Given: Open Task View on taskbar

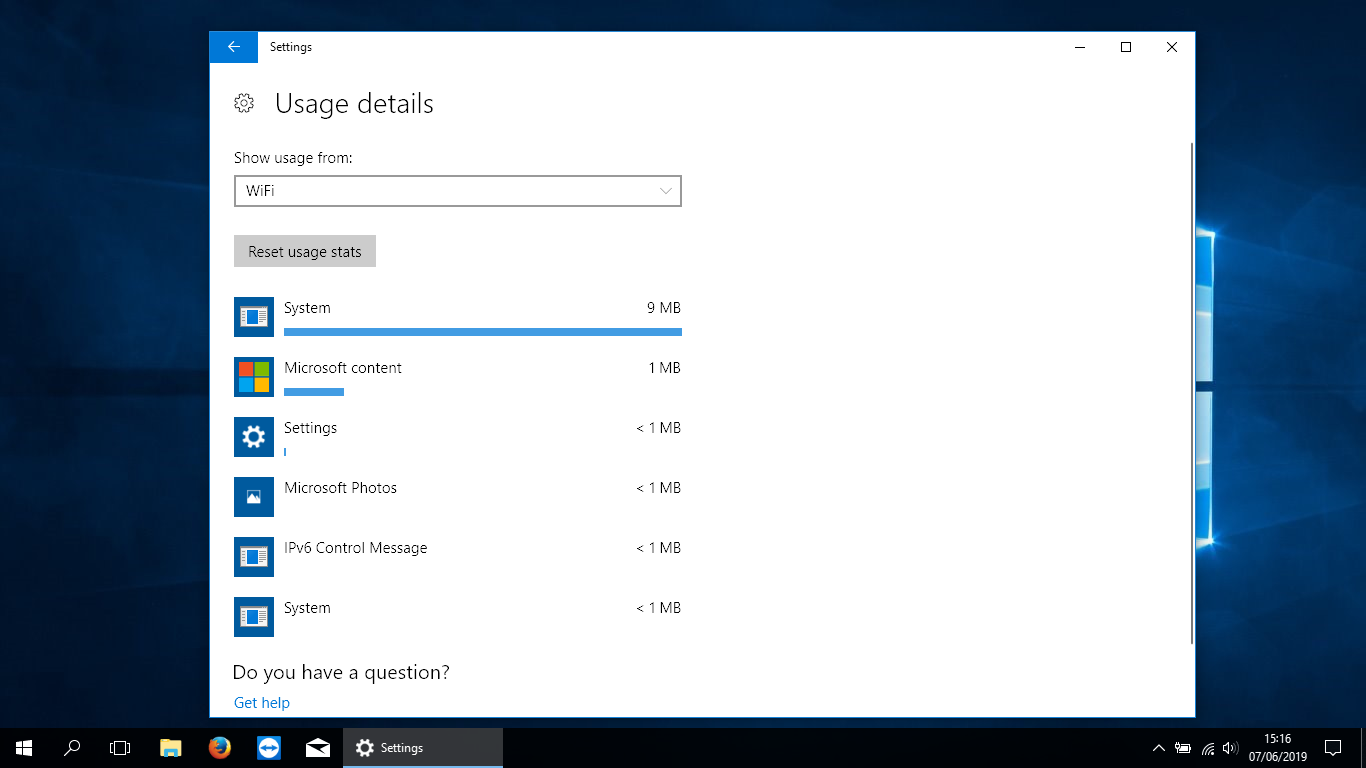Looking at the screenshot, I should (x=120, y=748).
